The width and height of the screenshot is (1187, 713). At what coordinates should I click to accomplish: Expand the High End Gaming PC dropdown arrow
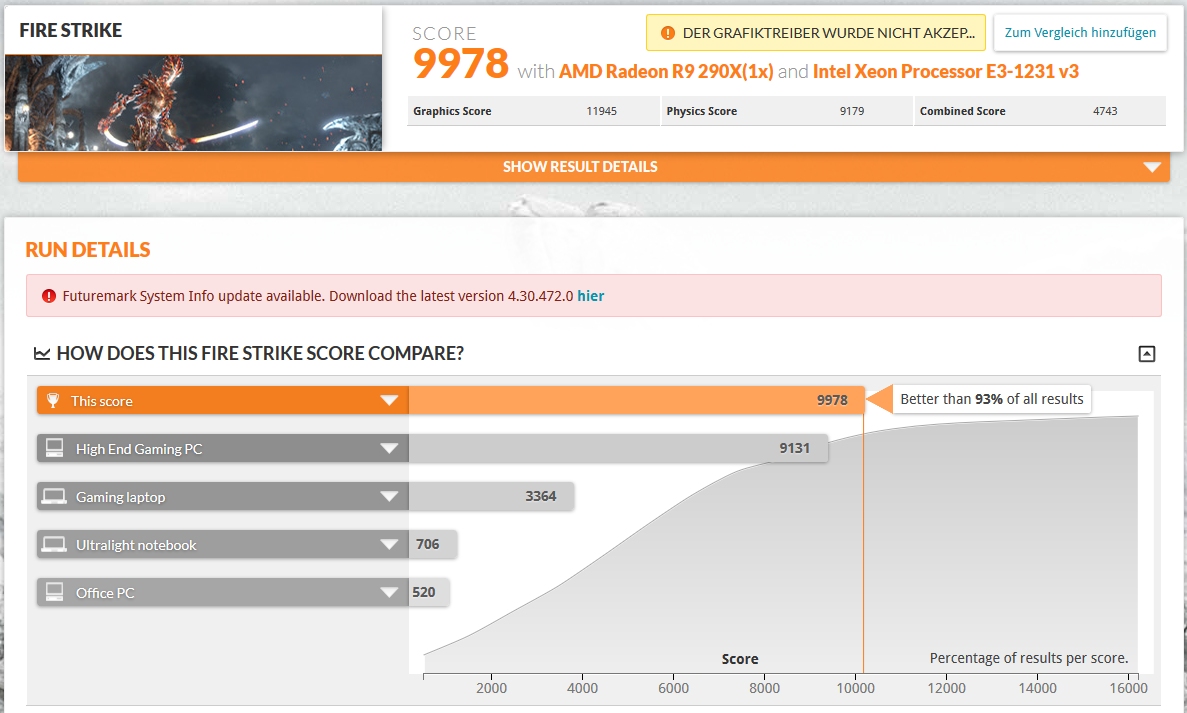389,448
